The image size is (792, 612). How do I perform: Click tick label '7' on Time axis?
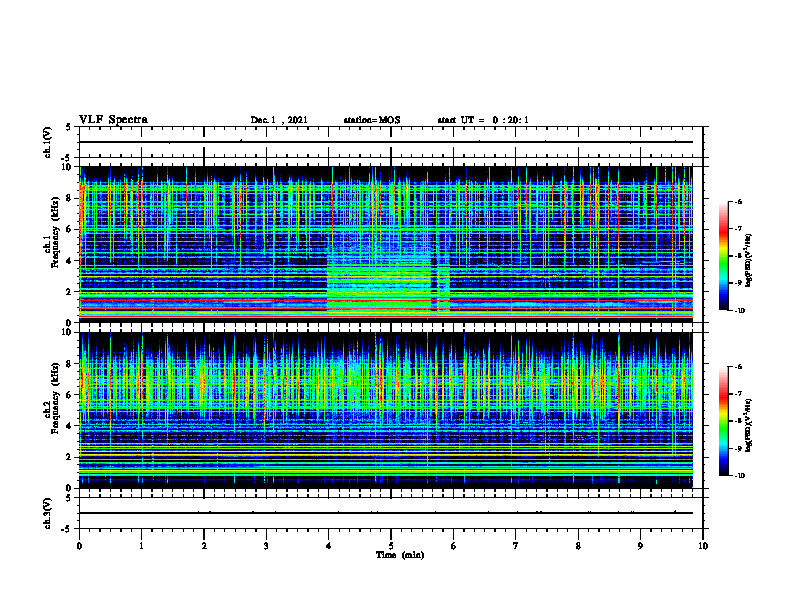point(516,546)
